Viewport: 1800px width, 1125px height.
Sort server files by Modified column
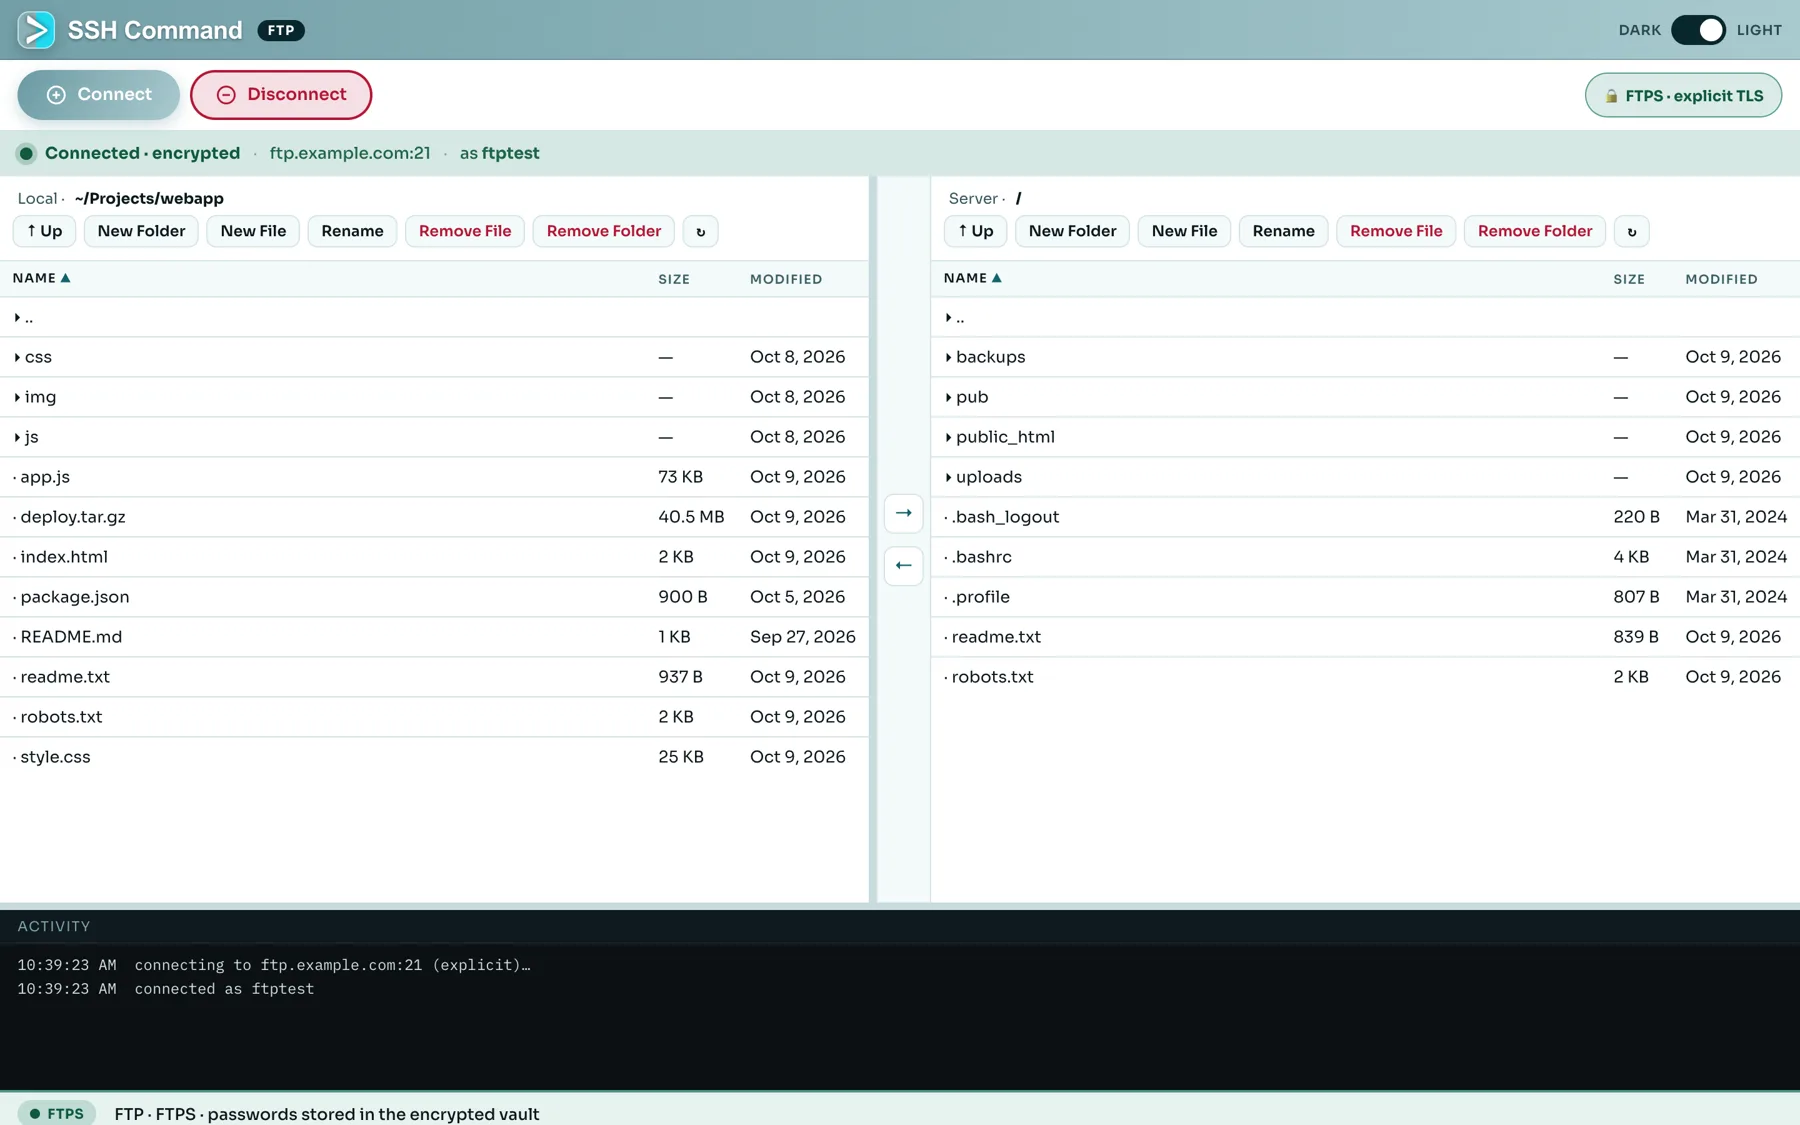[x=1721, y=279]
